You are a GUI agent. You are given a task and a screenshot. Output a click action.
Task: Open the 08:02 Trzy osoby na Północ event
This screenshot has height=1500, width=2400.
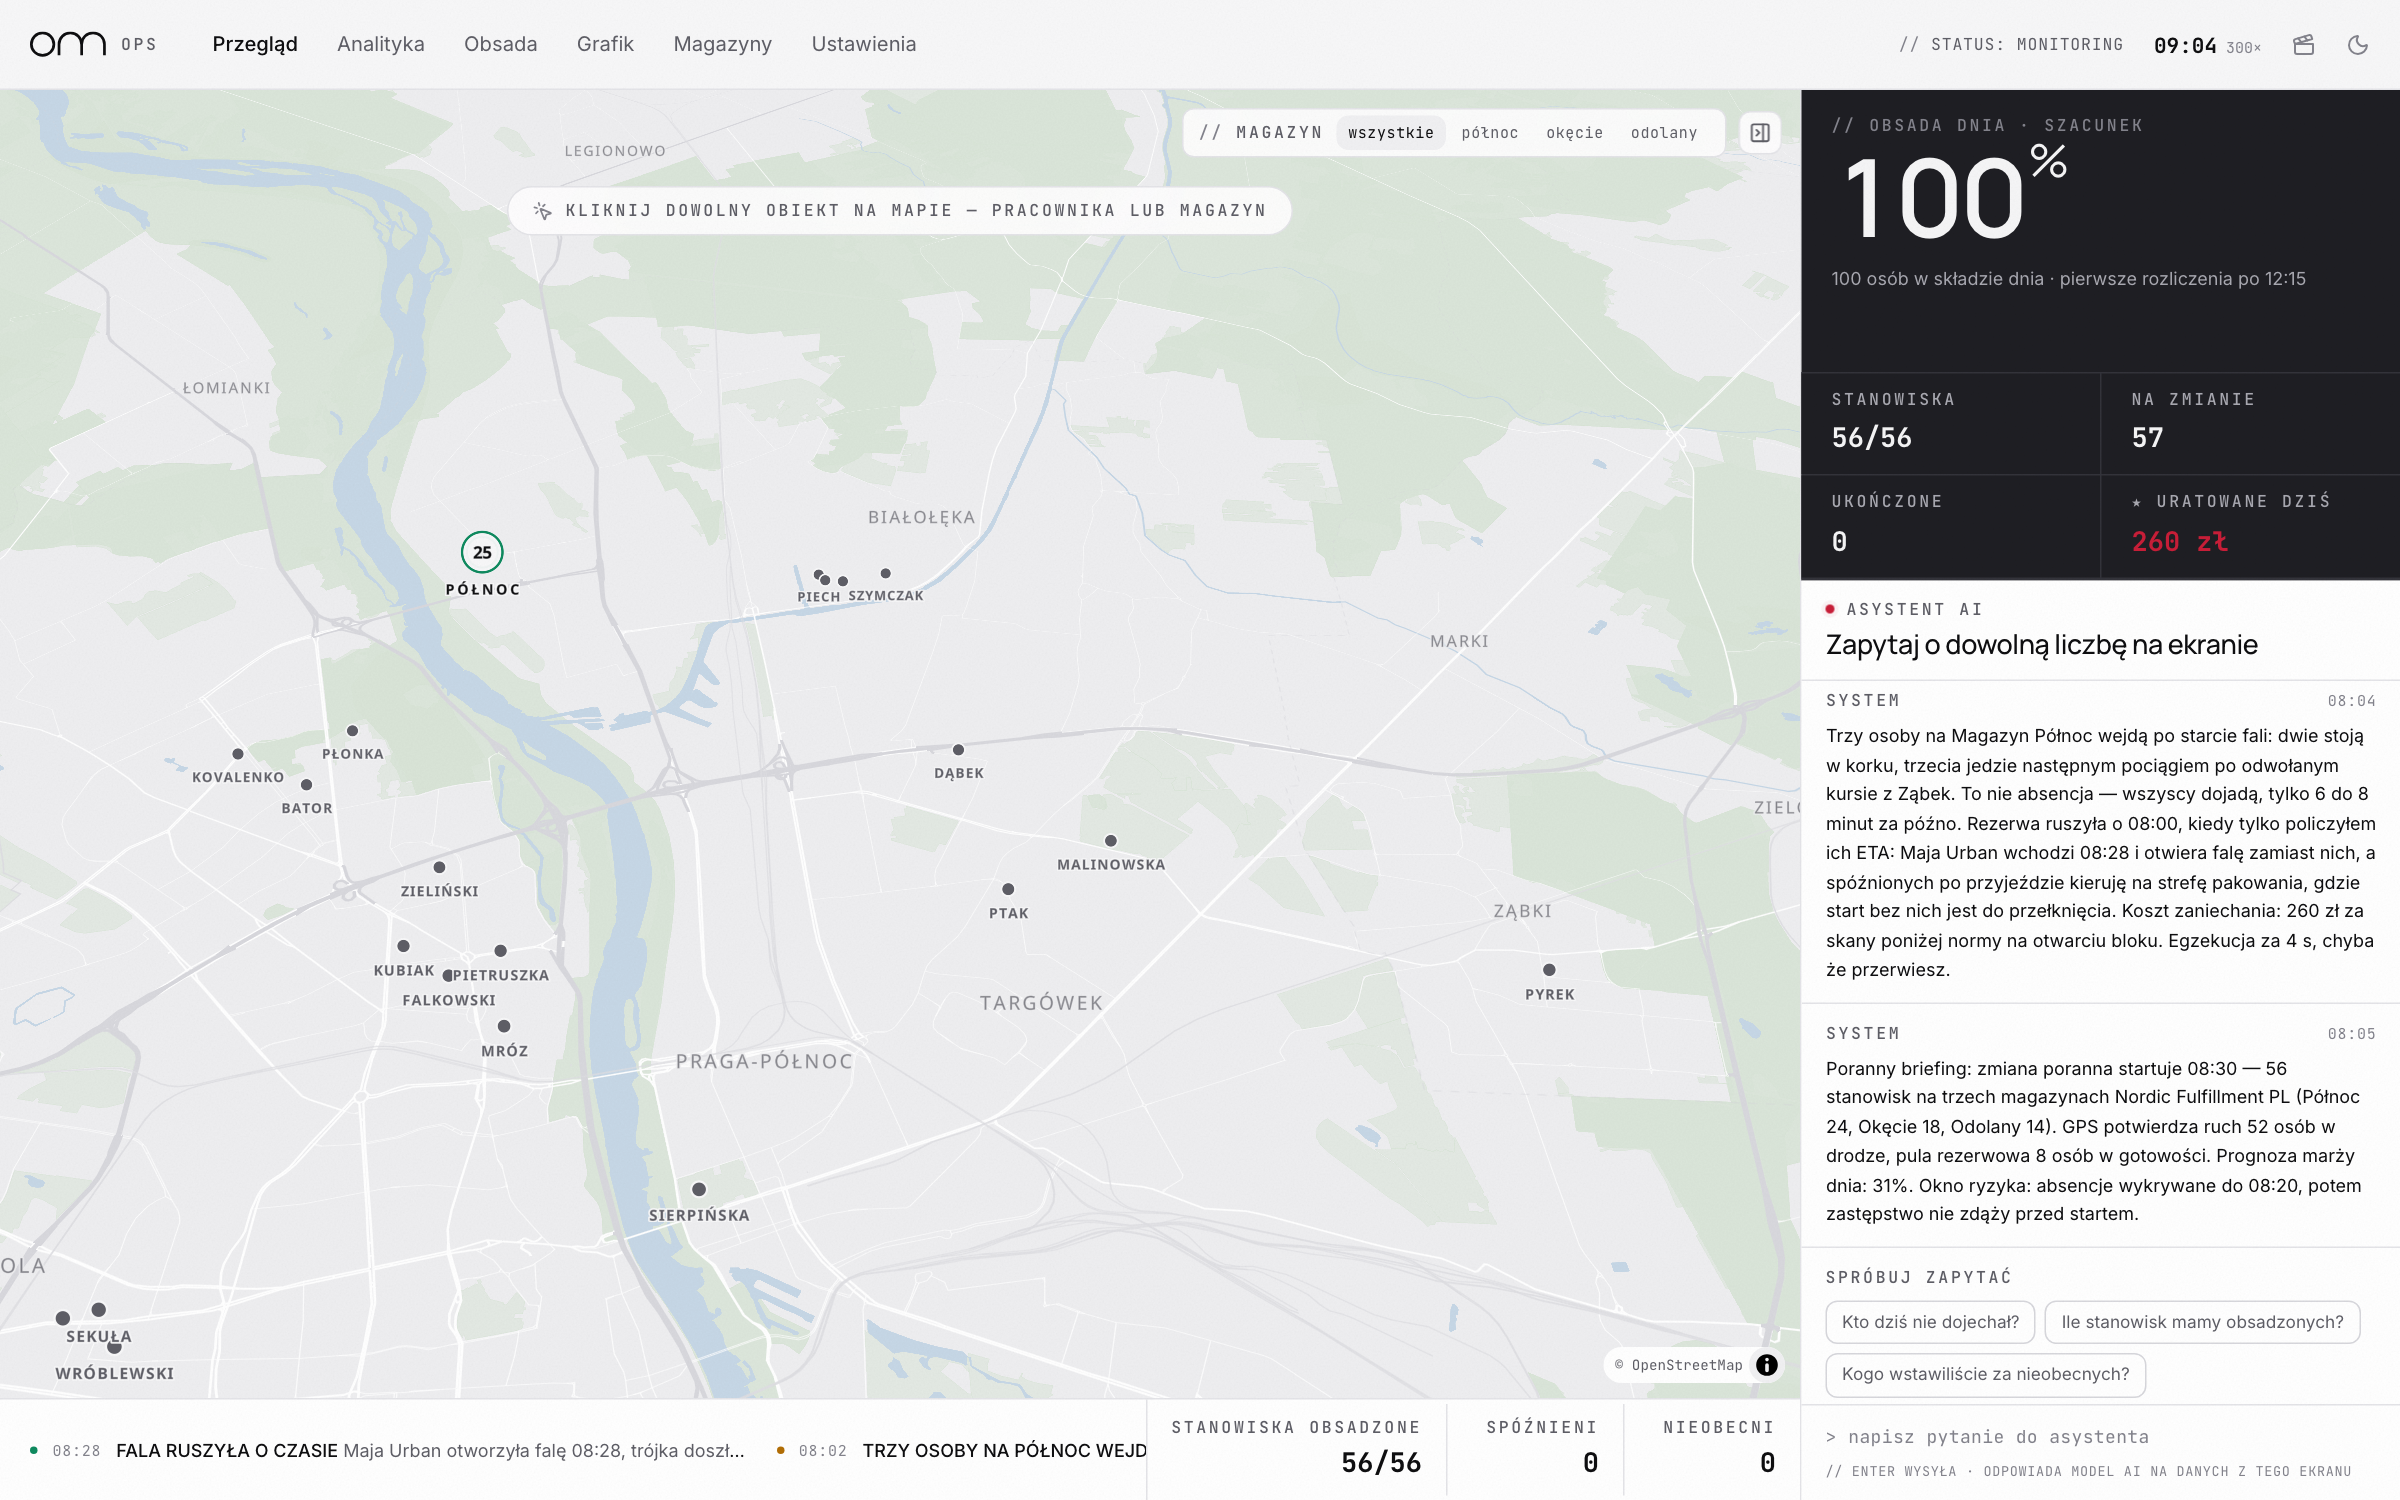point(962,1451)
